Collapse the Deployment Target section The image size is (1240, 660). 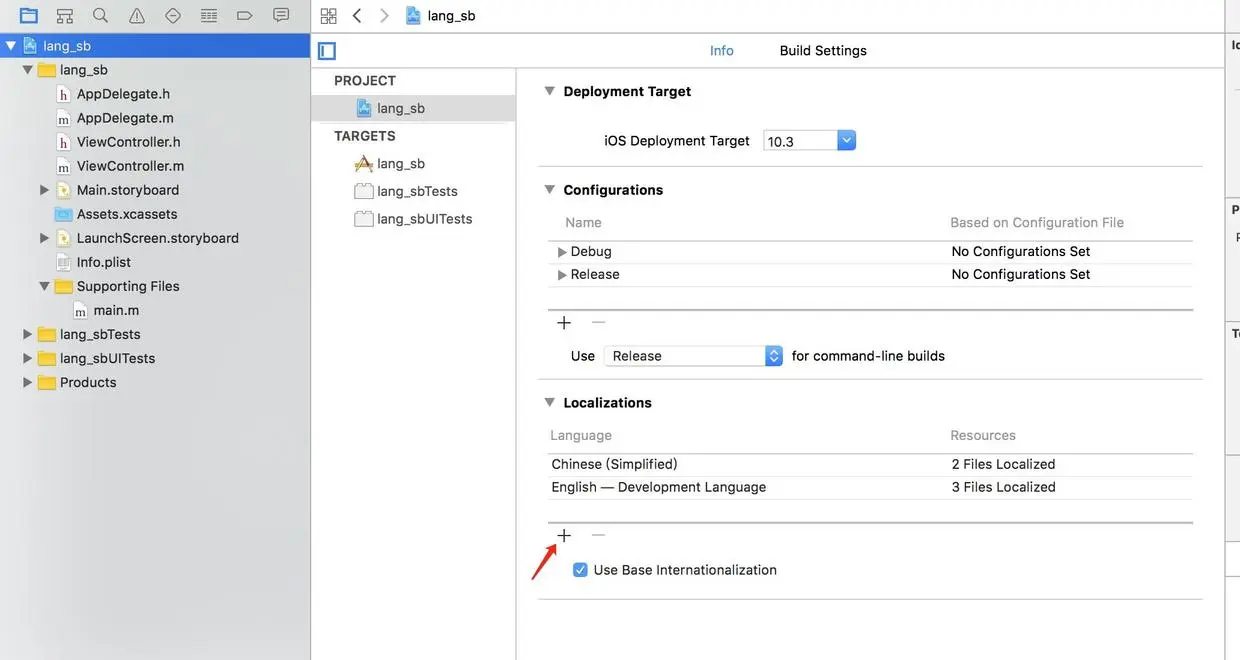coord(549,90)
